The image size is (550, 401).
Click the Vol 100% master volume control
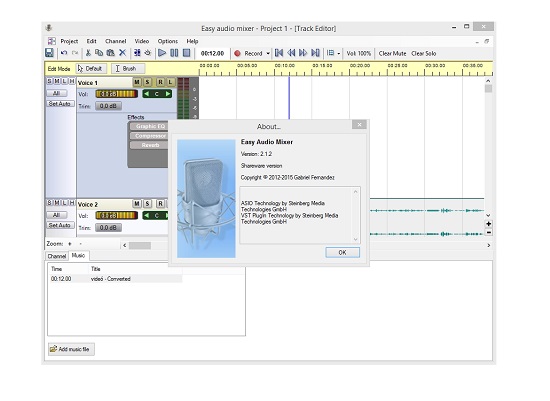coord(358,53)
